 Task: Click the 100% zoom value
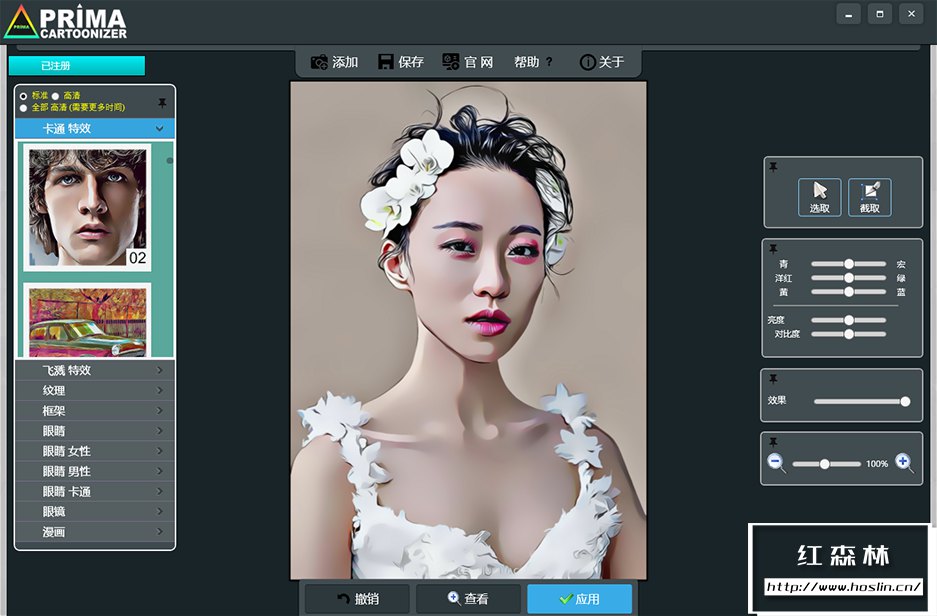click(x=877, y=464)
